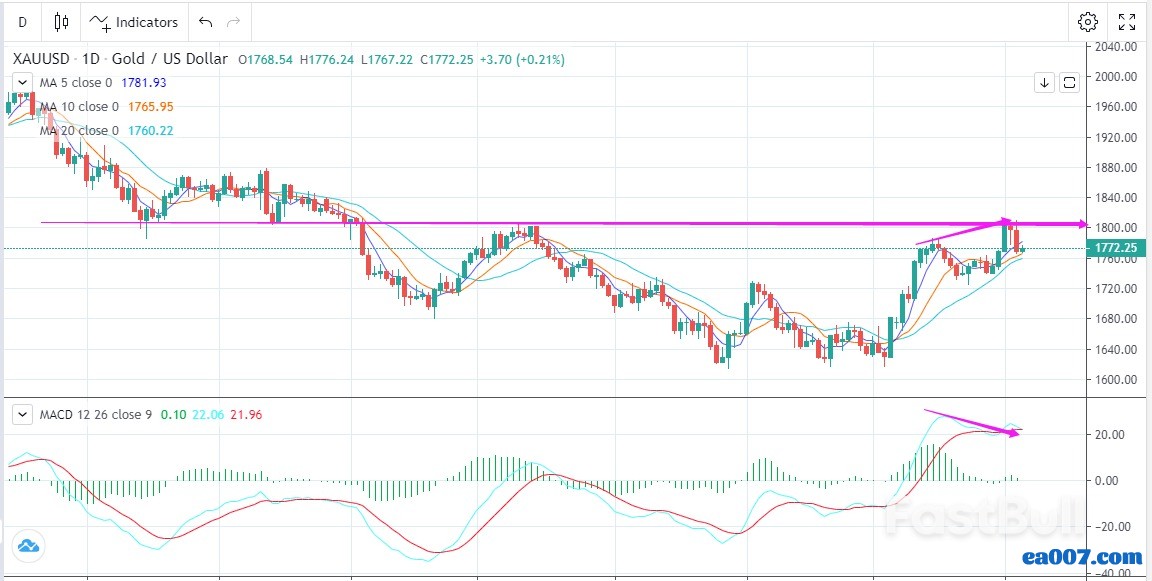Click the TradingView cloud logo
This screenshot has height=581, width=1152.
28,546
